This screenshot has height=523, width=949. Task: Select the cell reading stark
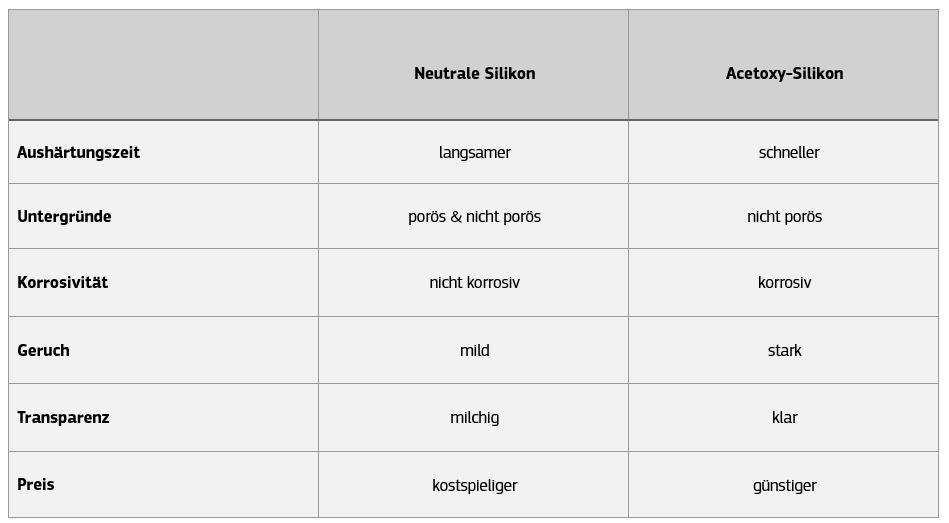[784, 351]
